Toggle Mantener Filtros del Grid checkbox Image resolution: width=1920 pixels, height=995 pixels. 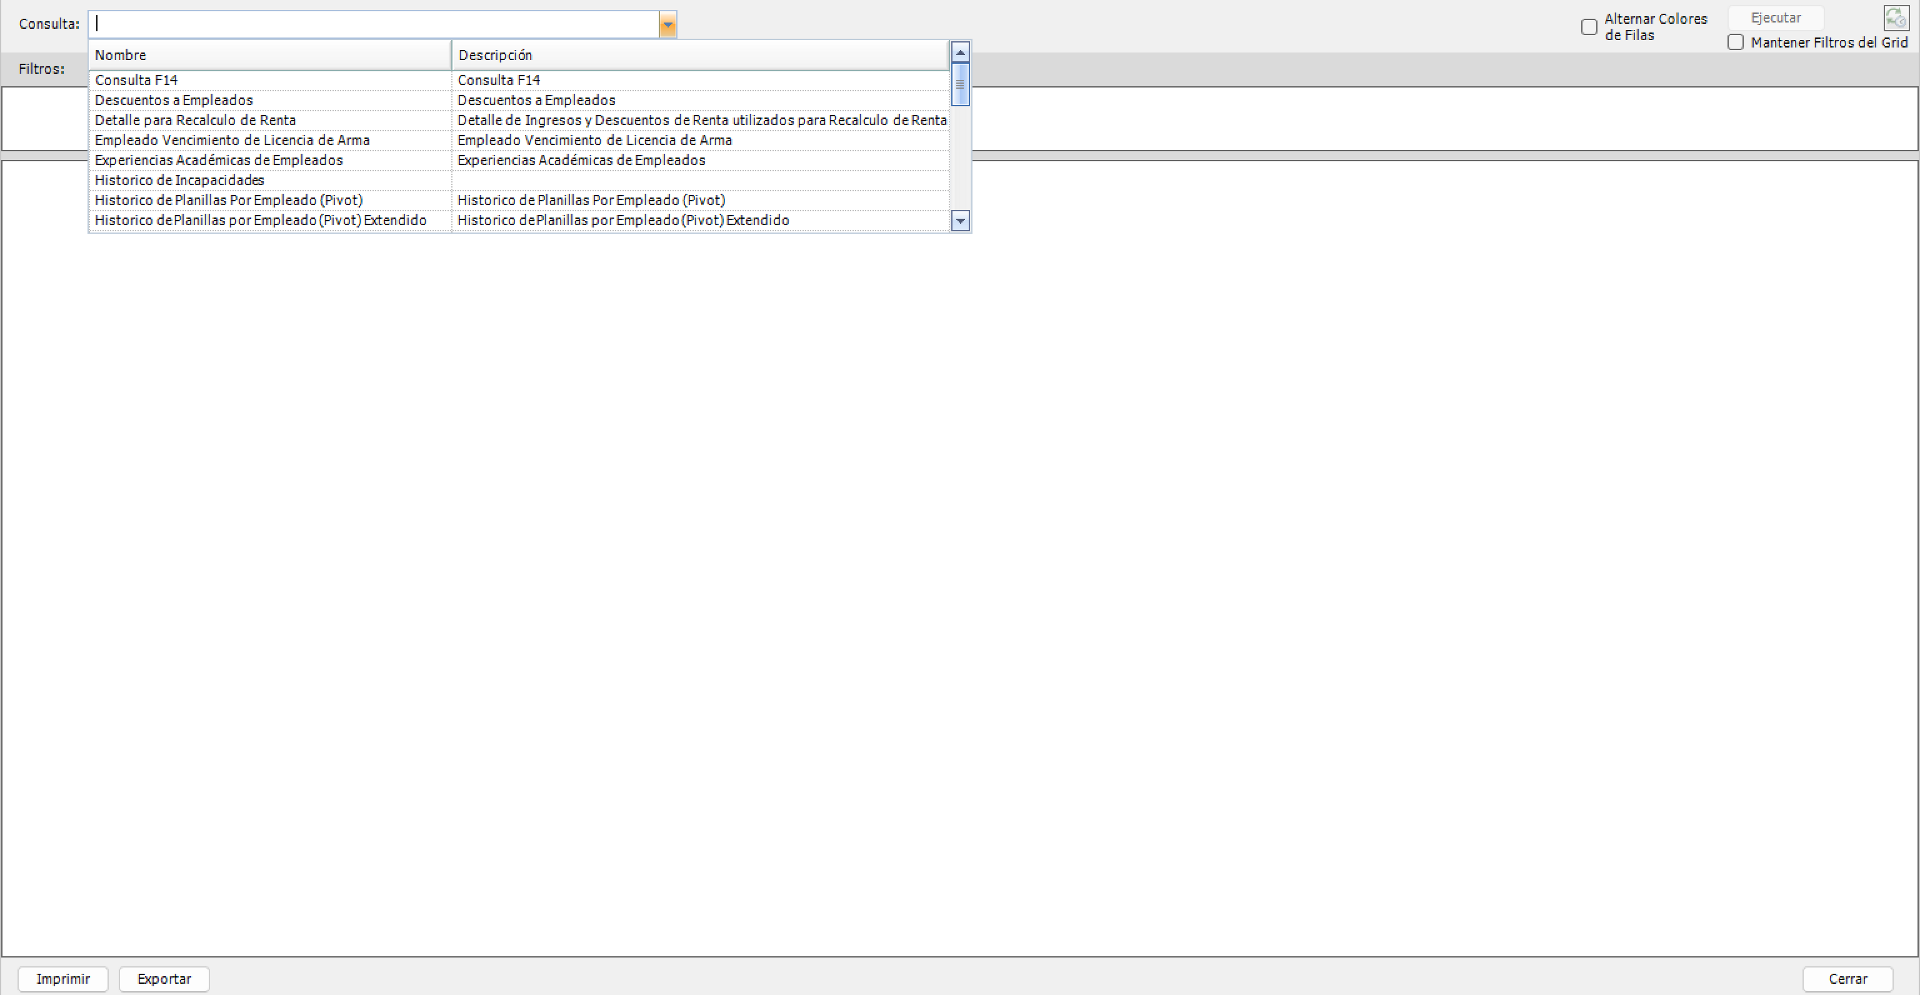click(1736, 42)
